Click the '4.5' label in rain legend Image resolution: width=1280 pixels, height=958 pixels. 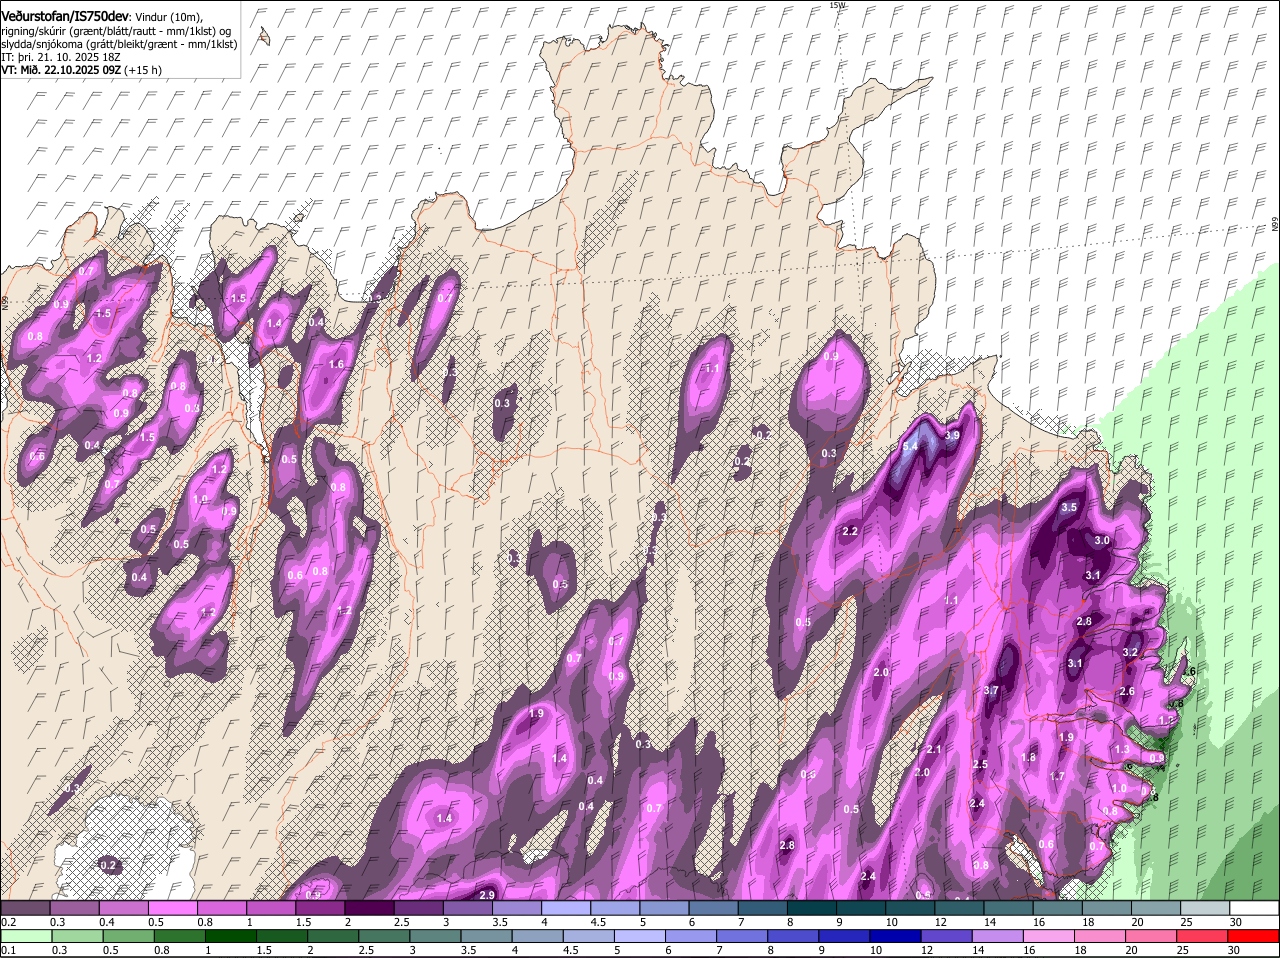coord(570,950)
